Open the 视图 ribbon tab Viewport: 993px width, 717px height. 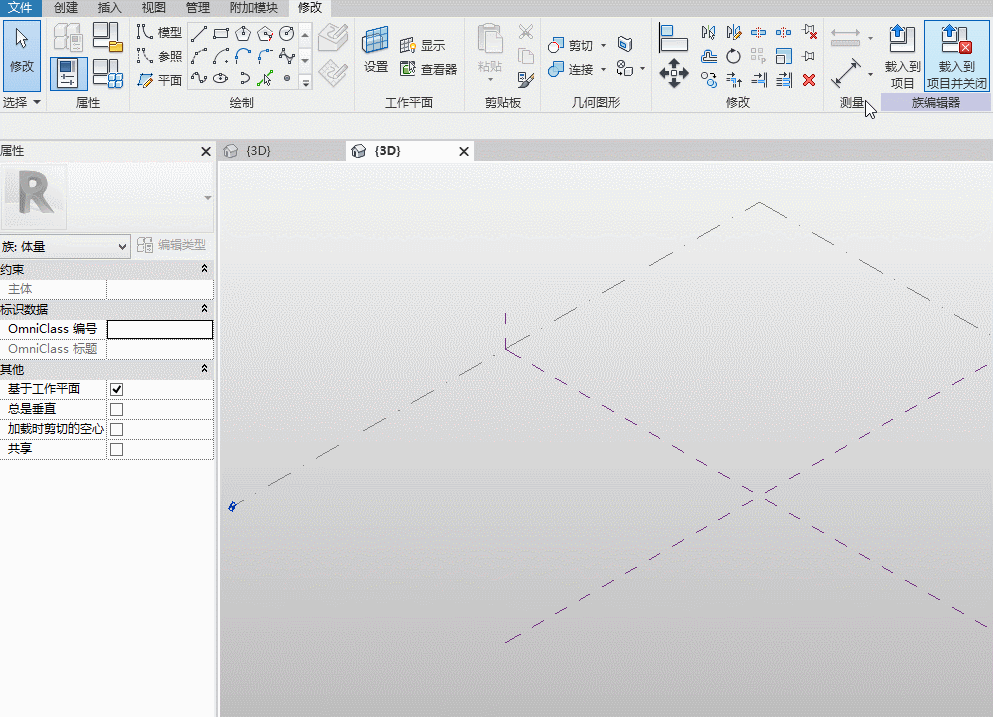153,8
